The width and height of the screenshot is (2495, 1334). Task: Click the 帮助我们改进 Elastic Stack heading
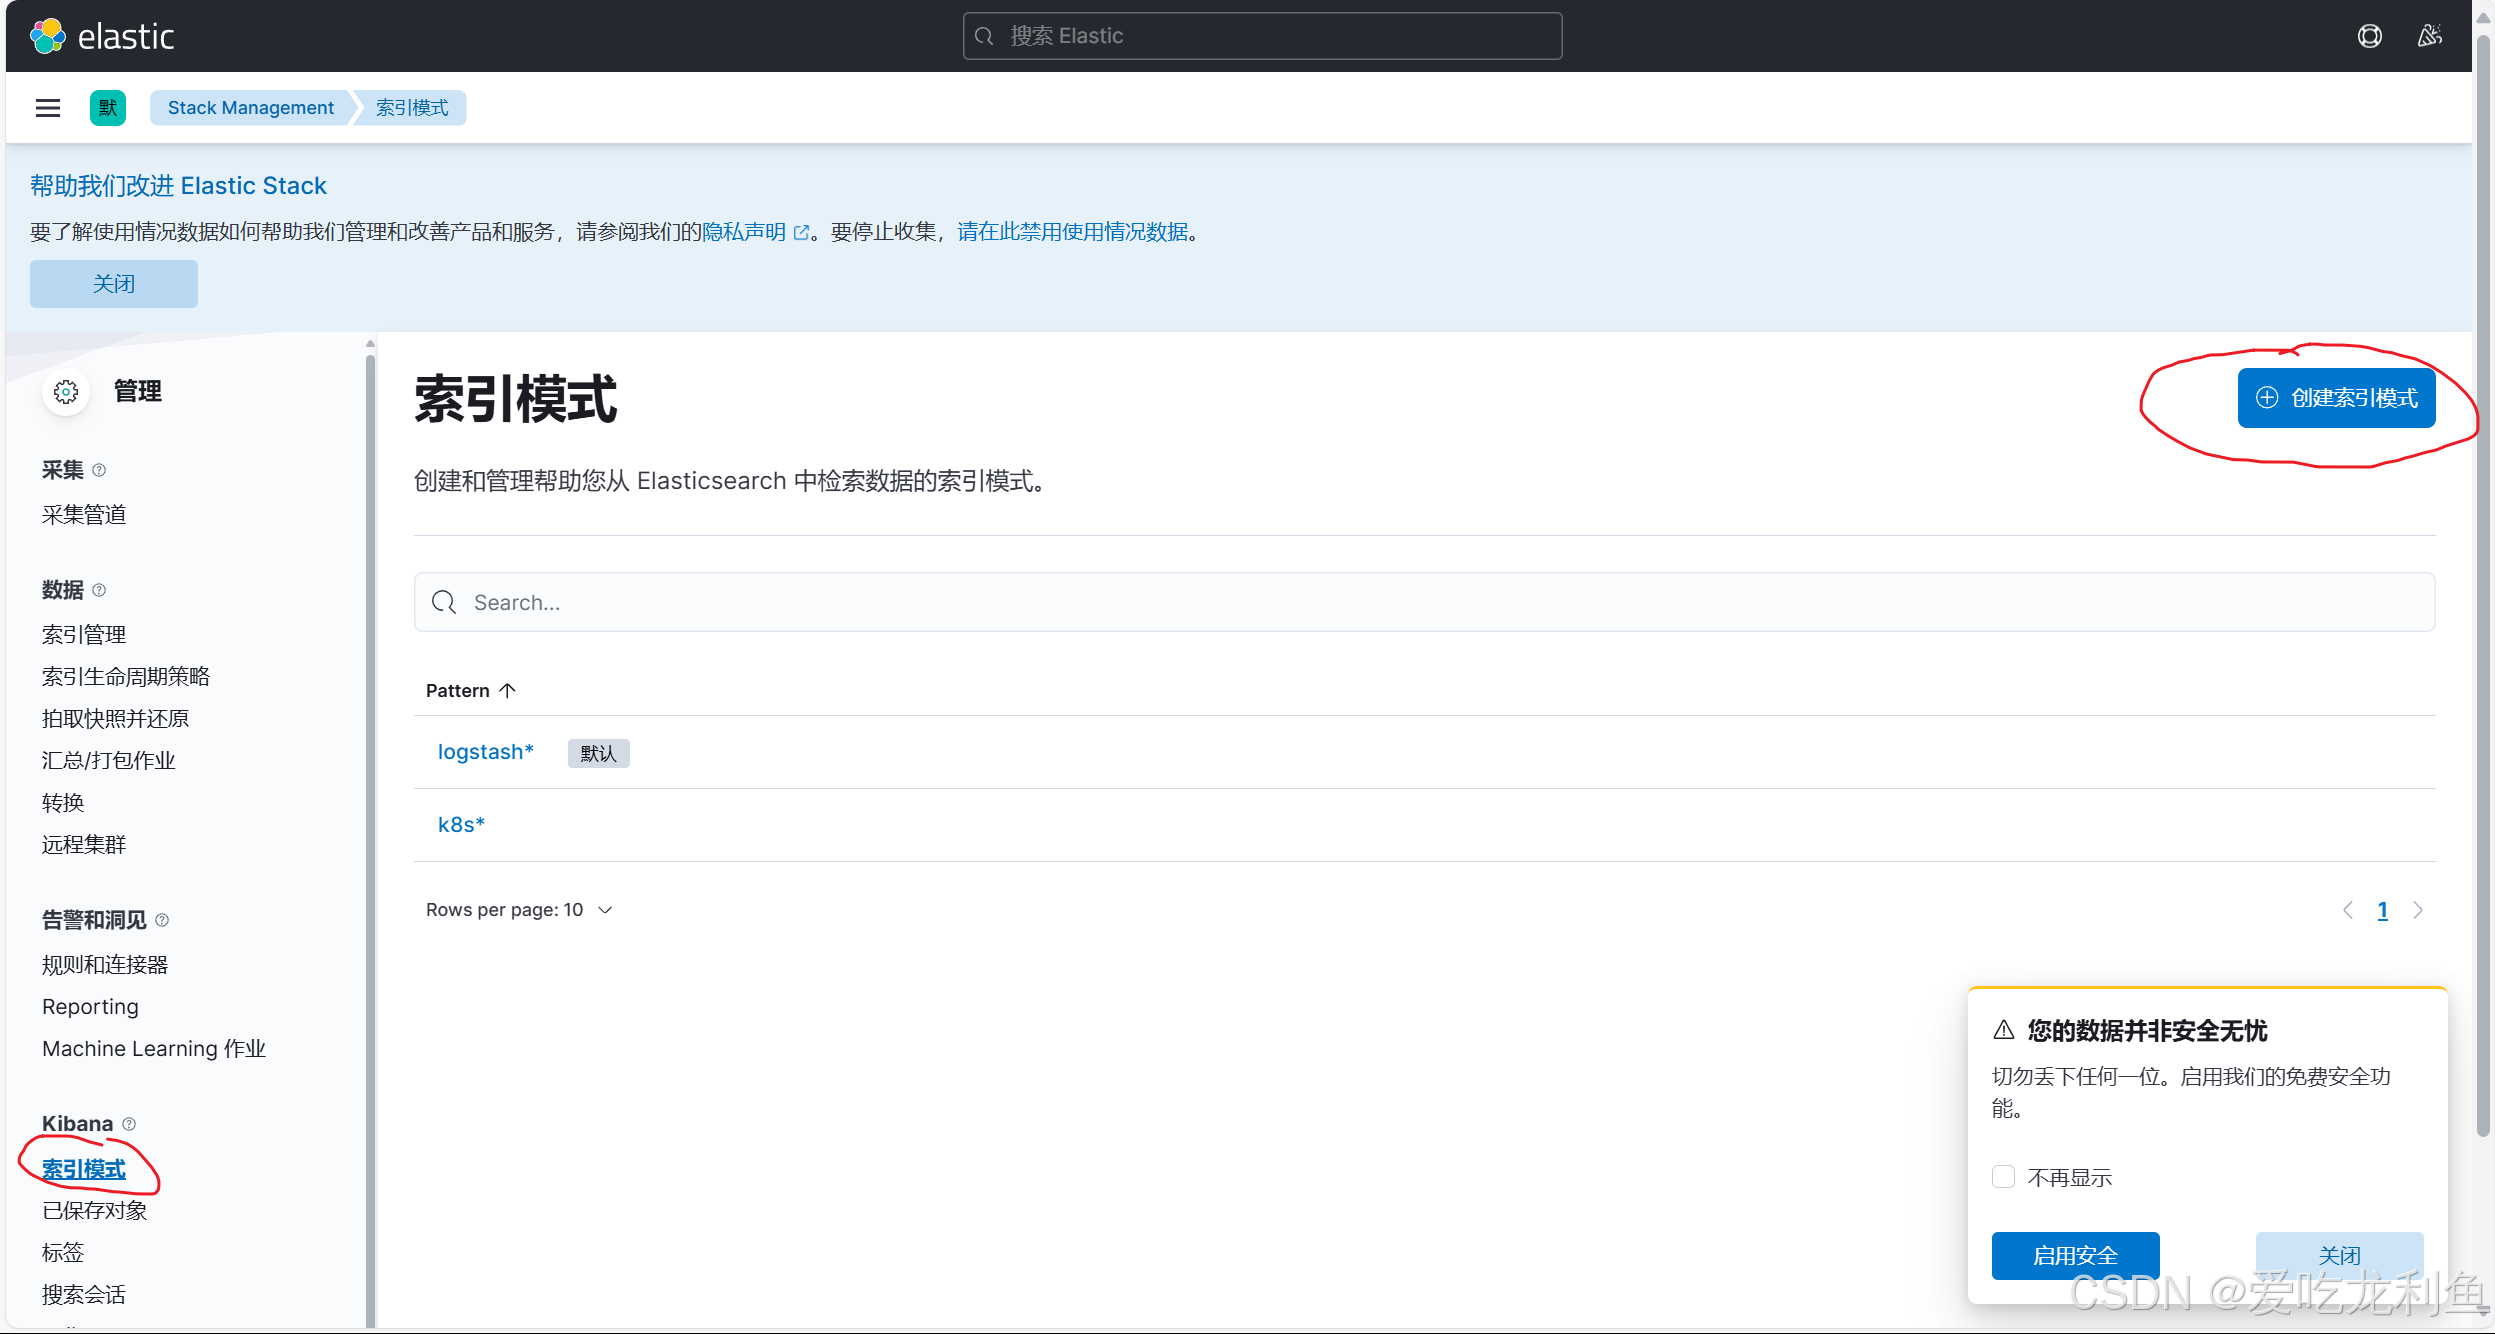178,186
